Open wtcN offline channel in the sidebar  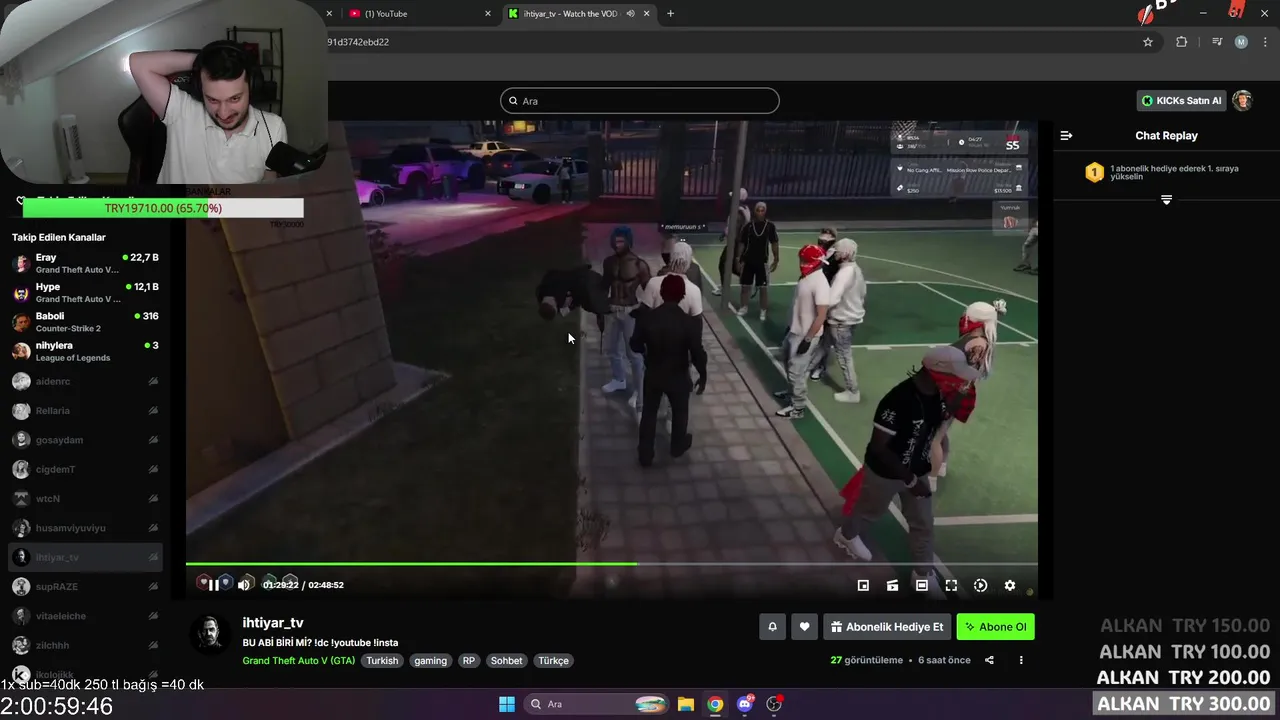86,498
